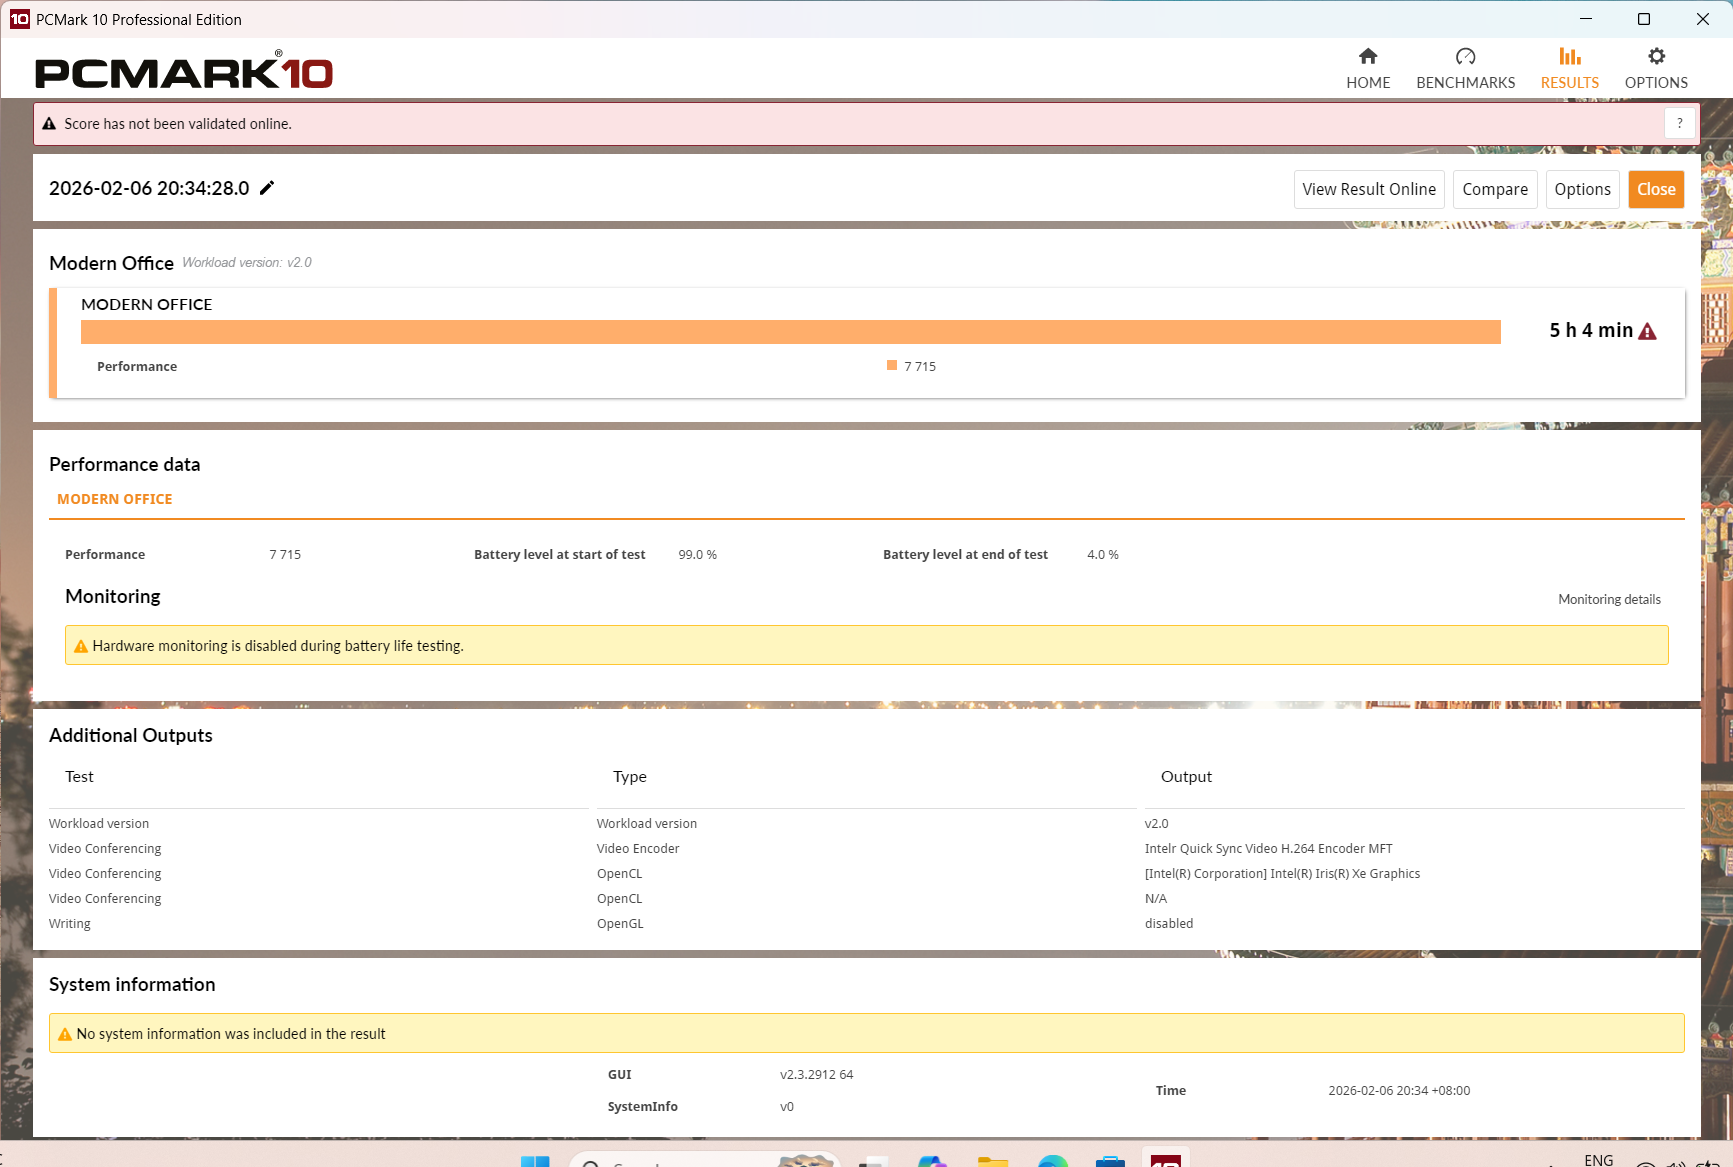Close the result with the orange Close button
Screen dimensions: 1733x1167
1656,189
